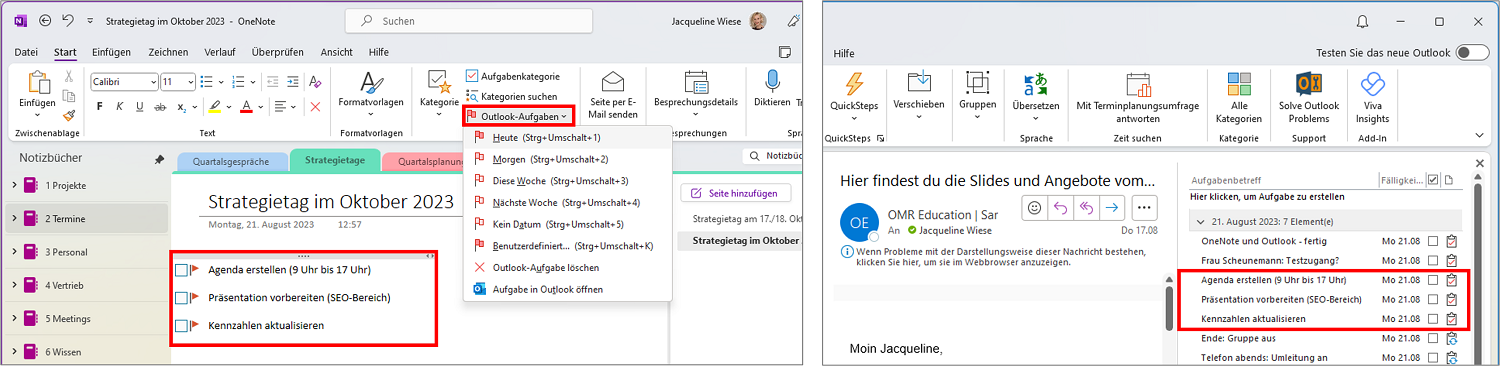Open font color red A swatch
The height and width of the screenshot is (366, 1500).
click(x=247, y=107)
